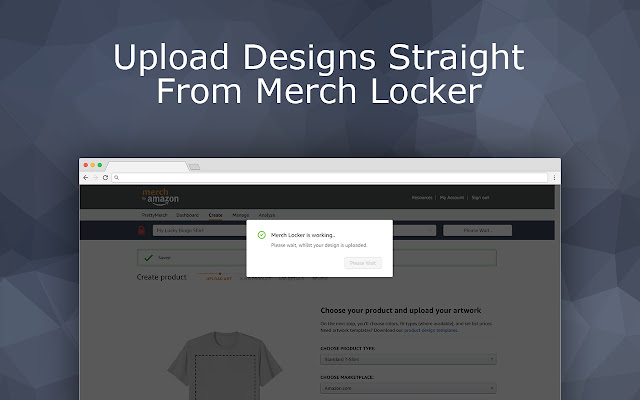Click the green checkmark in the dialog
Image resolution: width=640 pixels, height=400 pixels.
(262, 235)
